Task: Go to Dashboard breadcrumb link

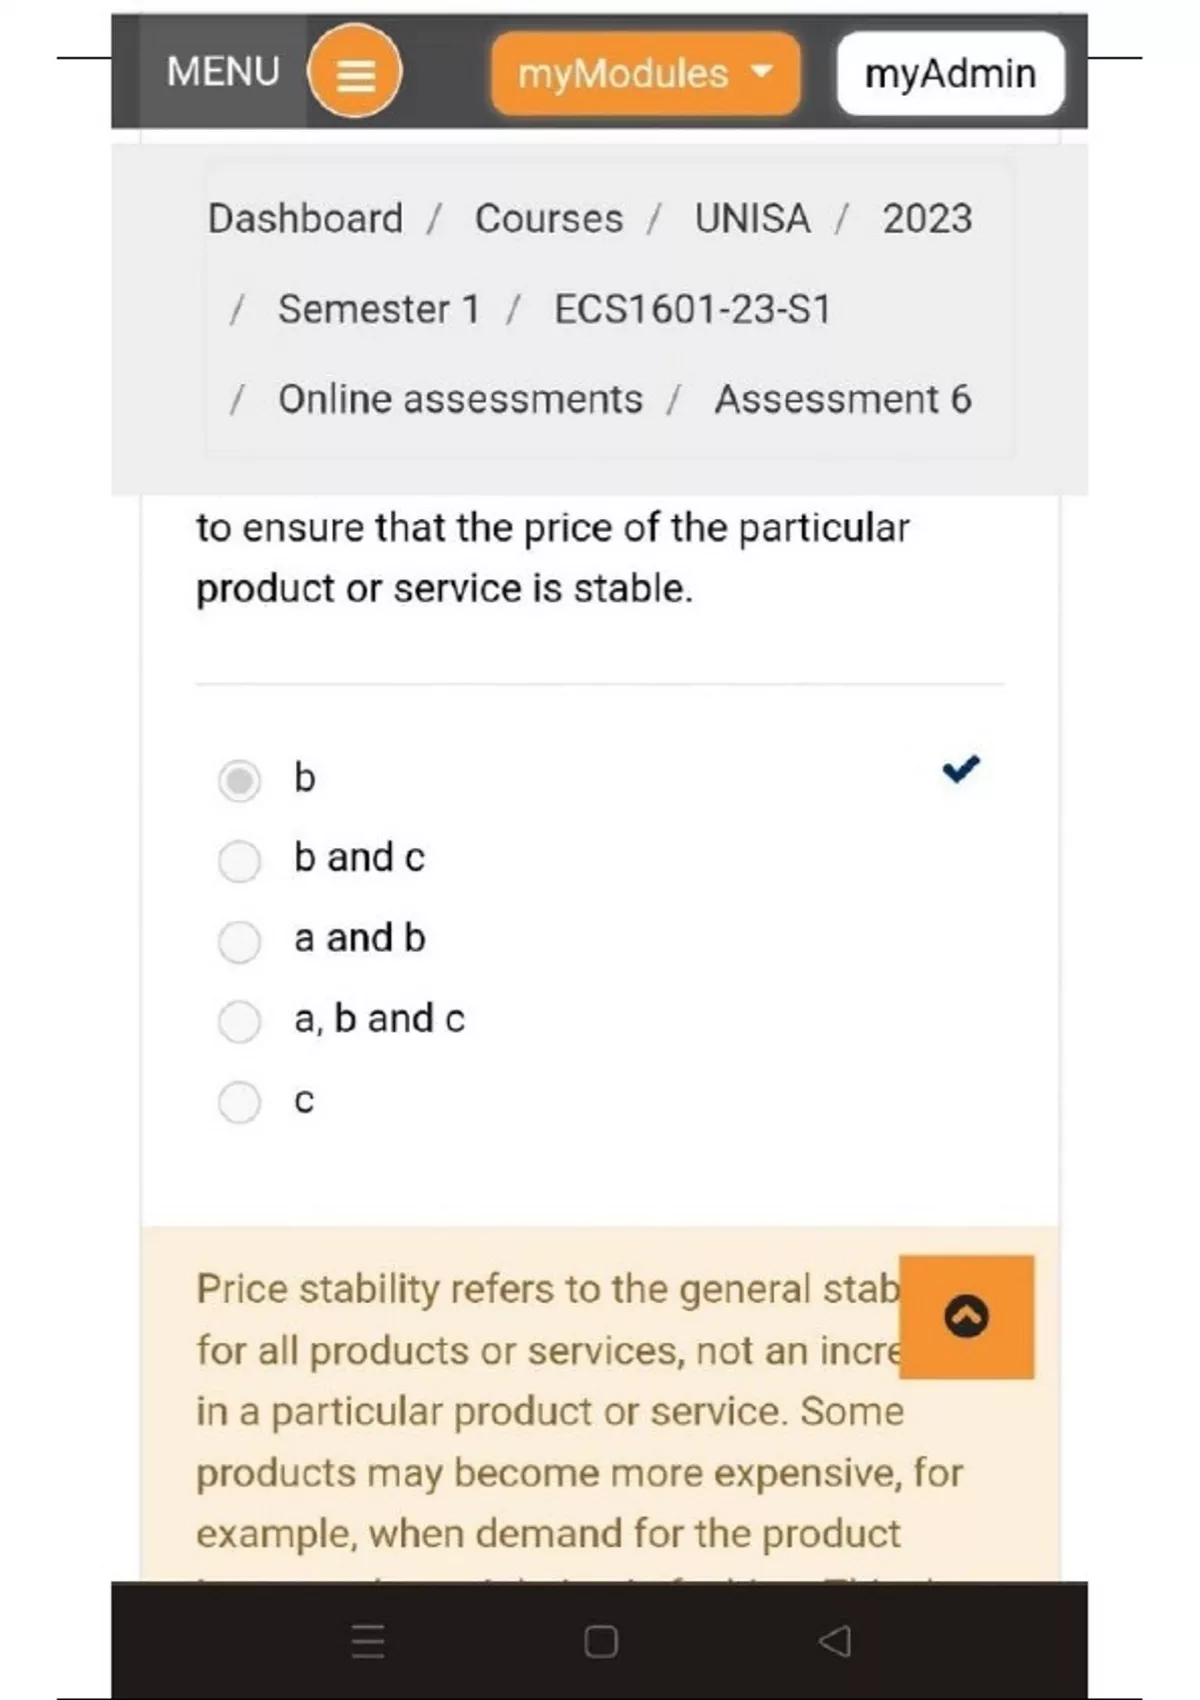Action: point(305,218)
